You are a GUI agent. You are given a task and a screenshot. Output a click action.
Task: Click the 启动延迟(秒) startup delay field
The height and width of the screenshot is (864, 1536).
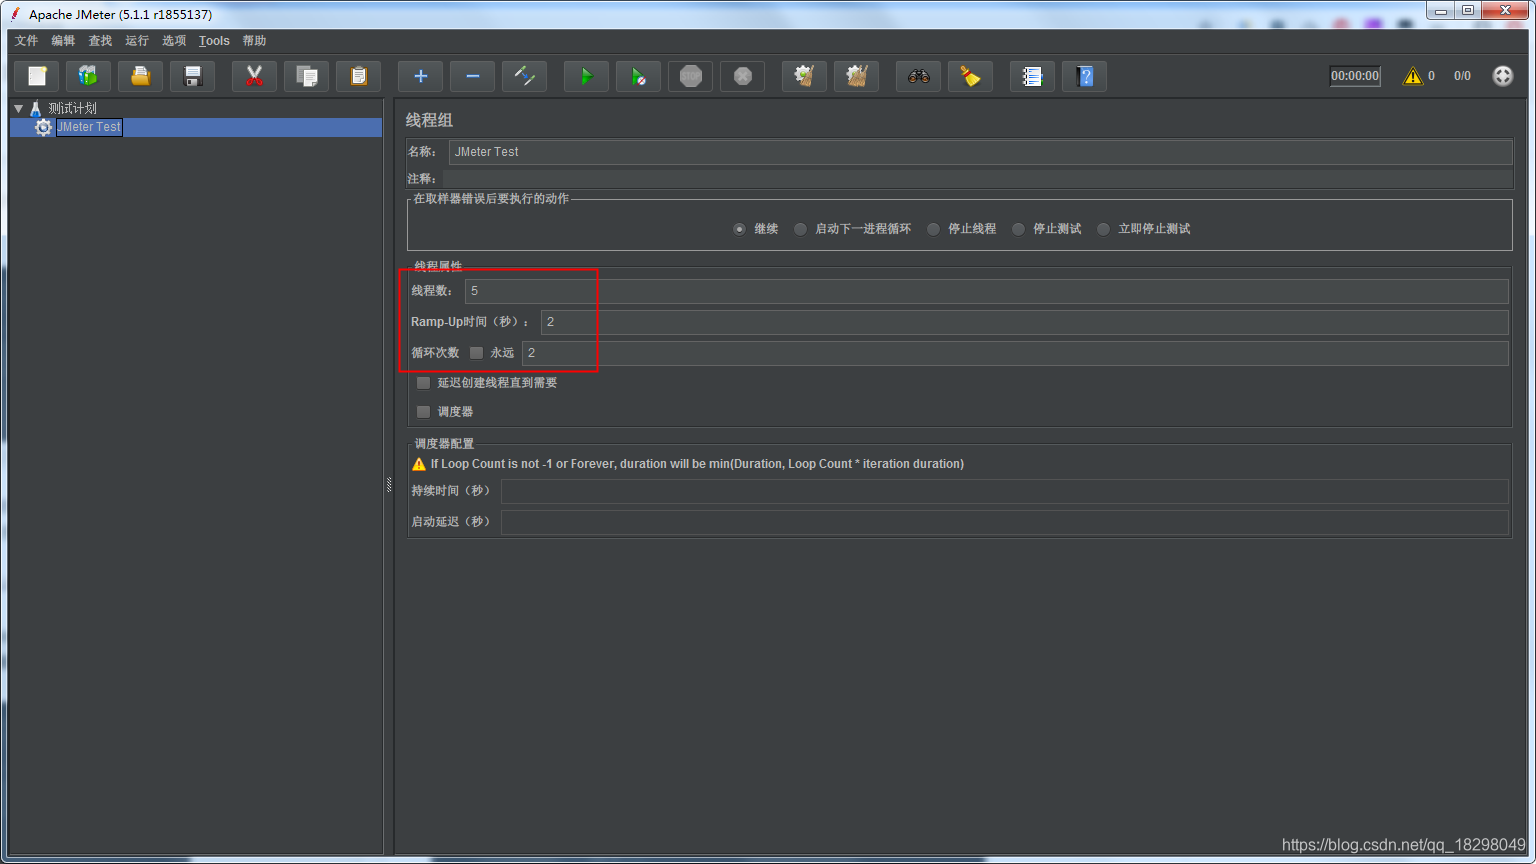pos(1004,522)
